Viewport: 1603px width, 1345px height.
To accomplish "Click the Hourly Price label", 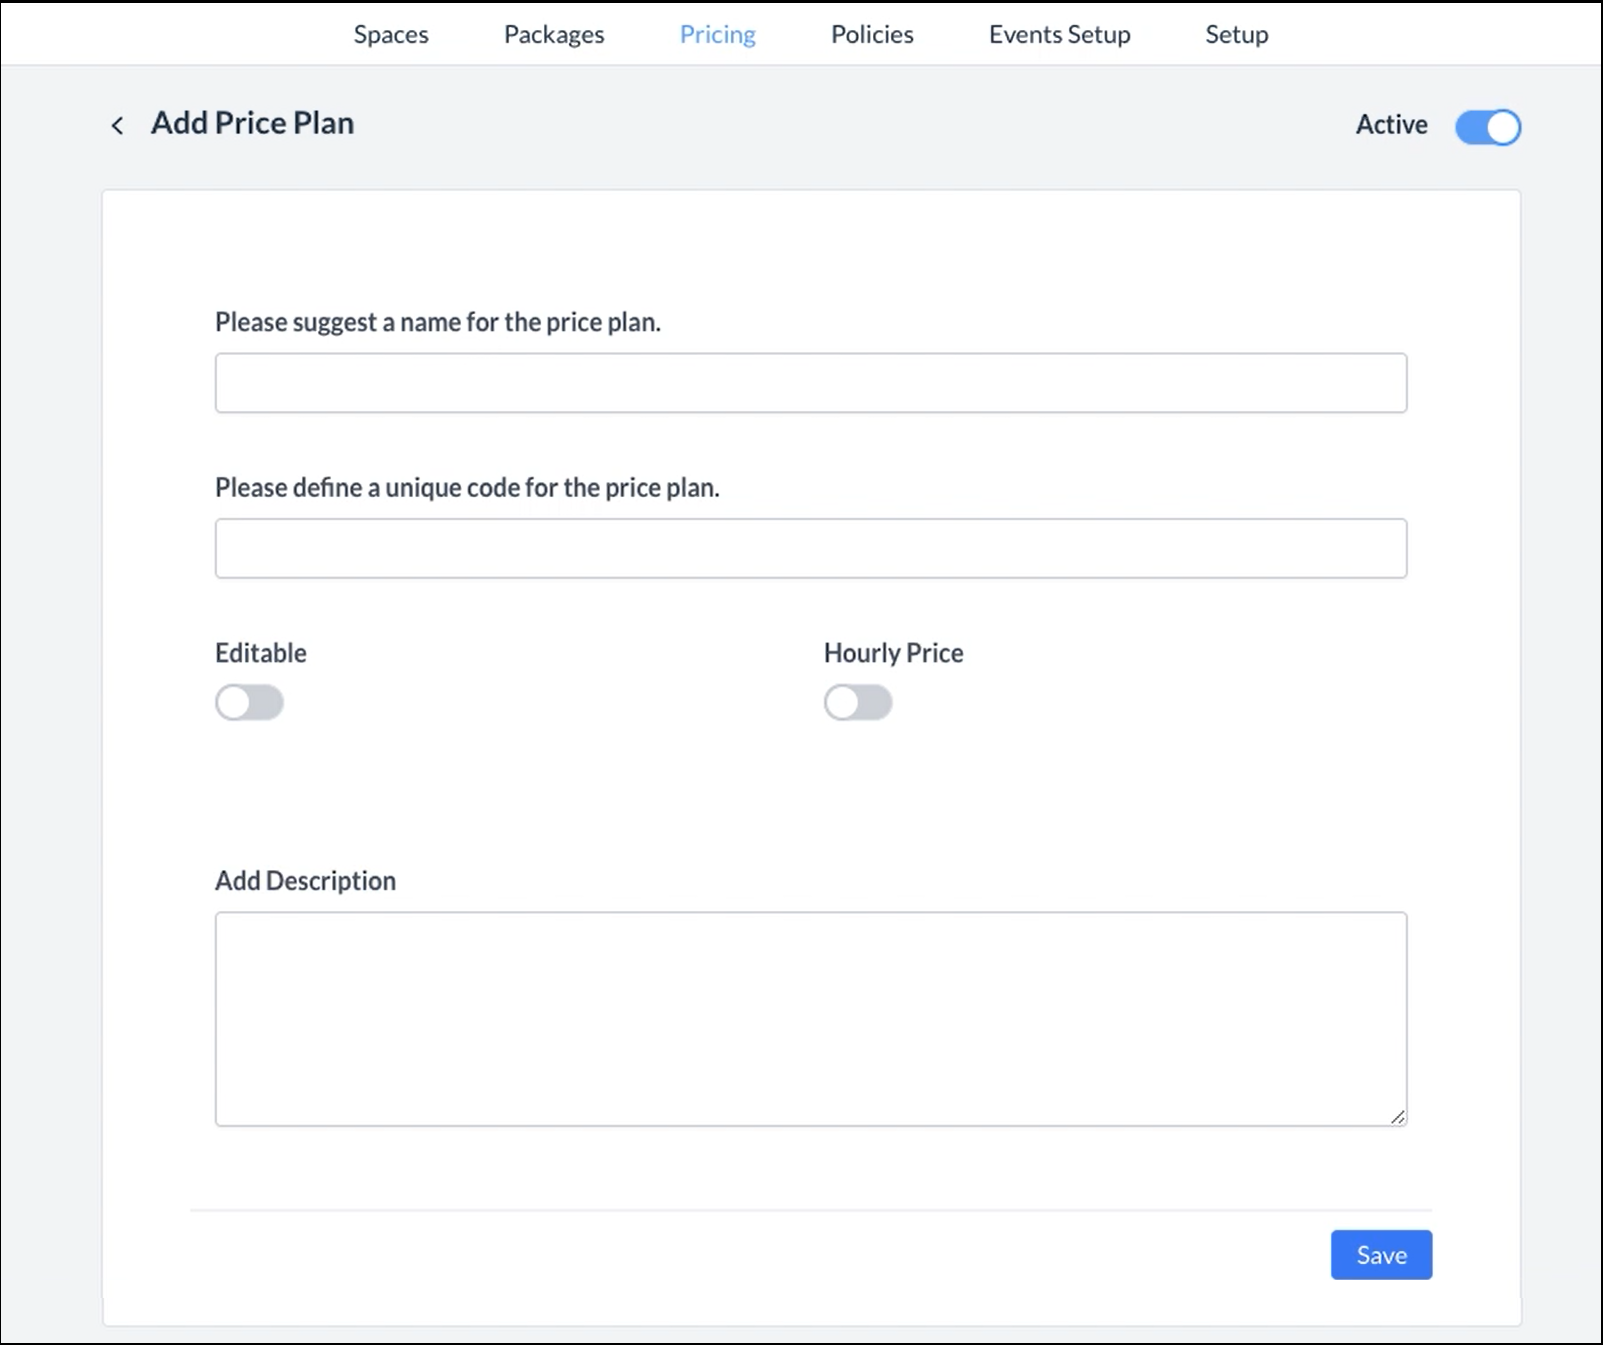I will (x=893, y=653).
